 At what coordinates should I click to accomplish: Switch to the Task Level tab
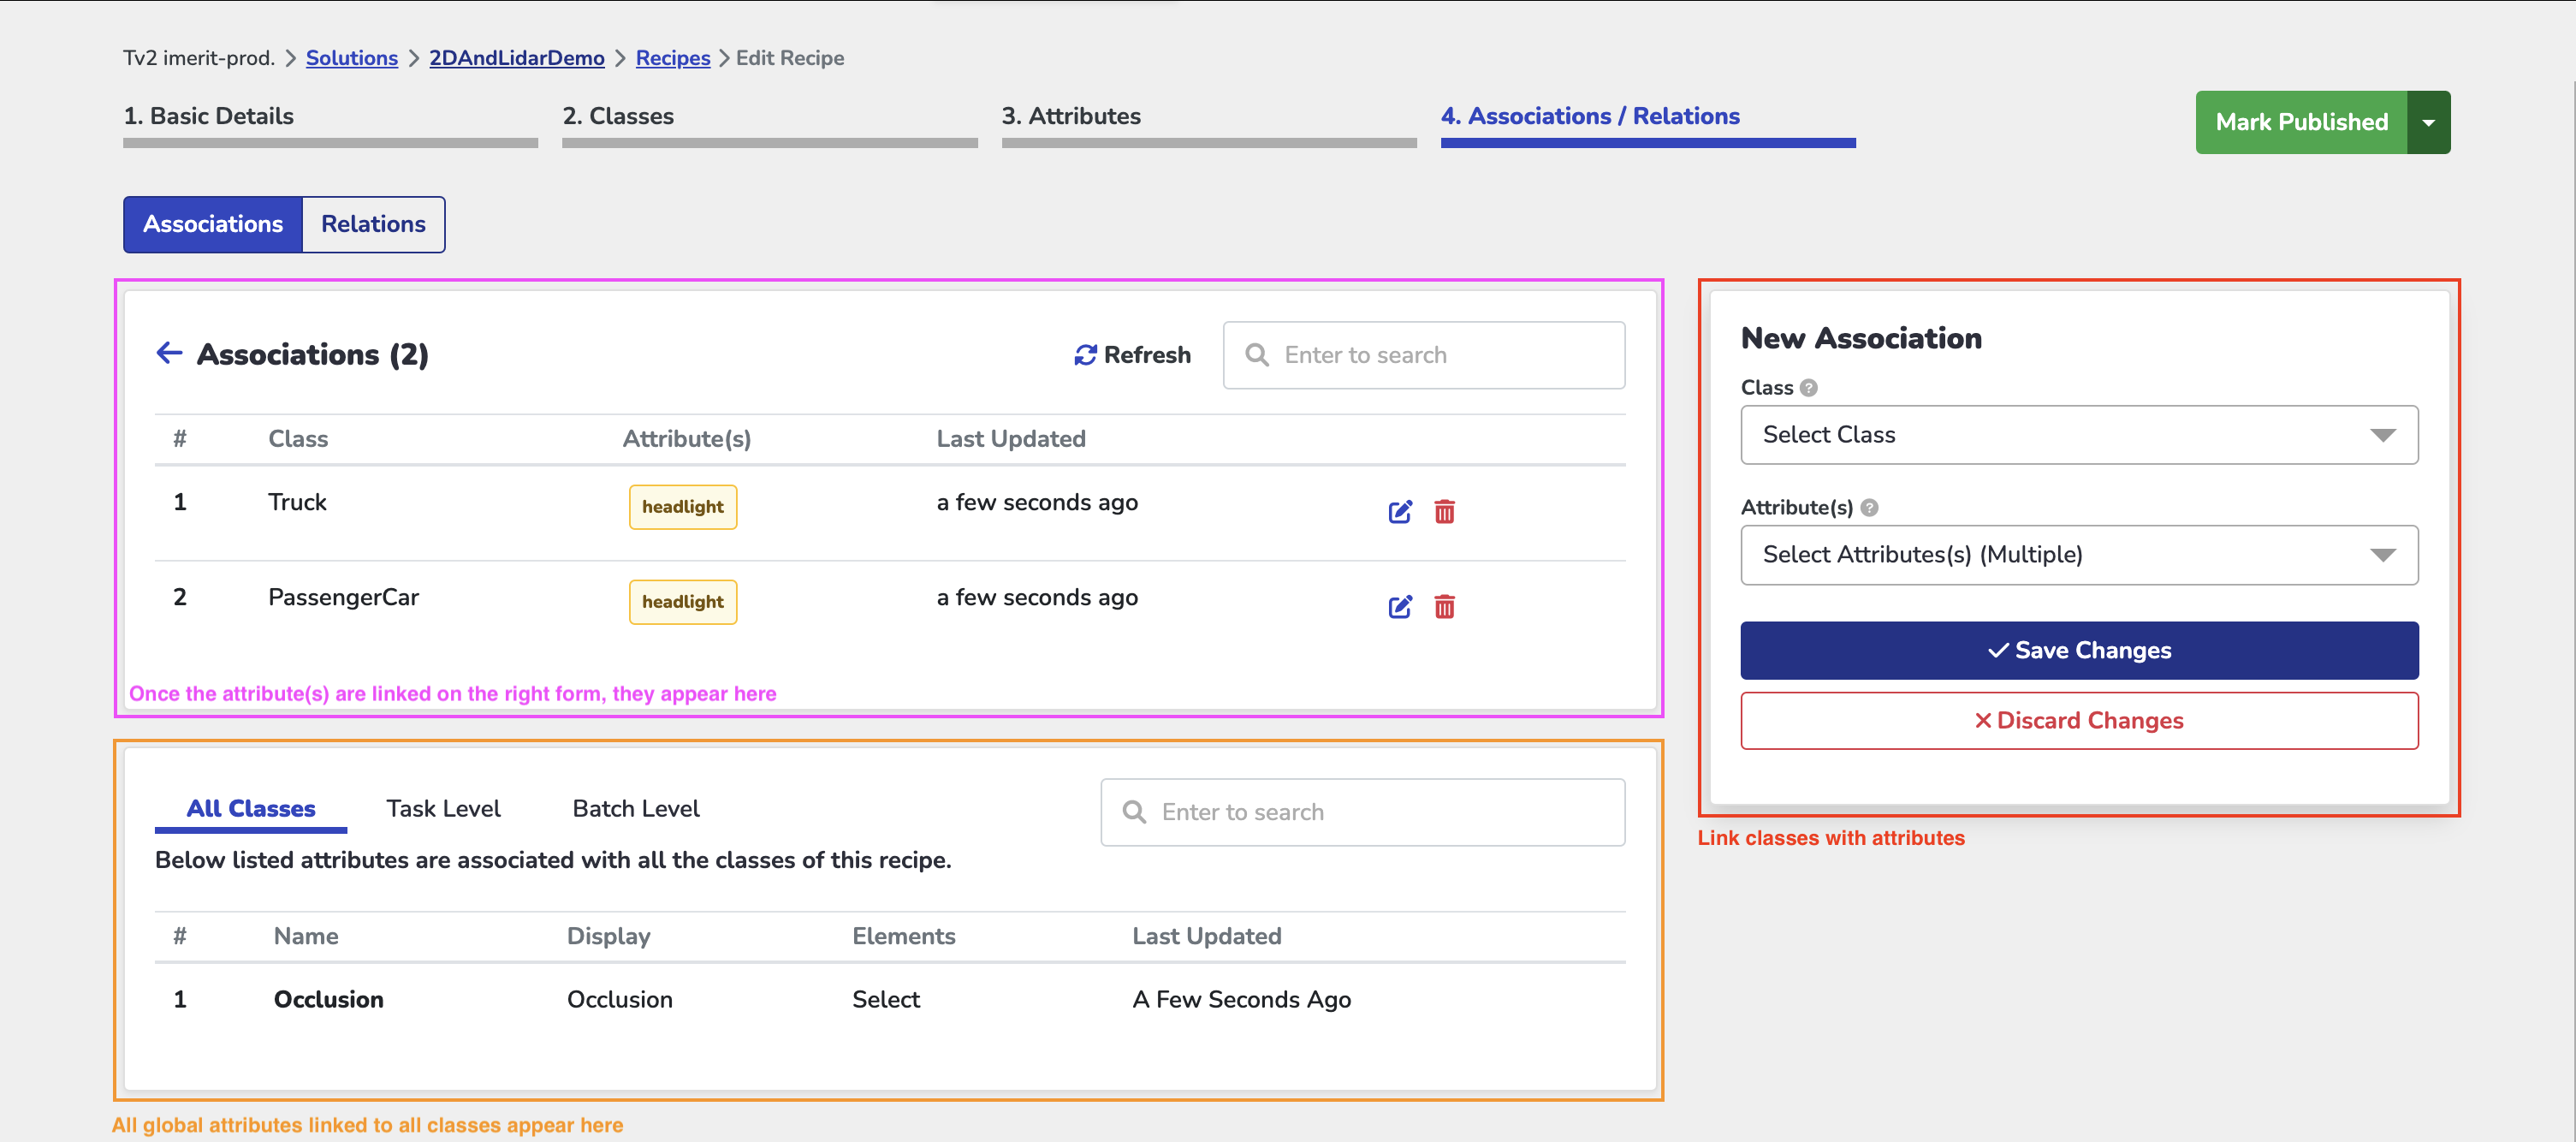pos(443,809)
